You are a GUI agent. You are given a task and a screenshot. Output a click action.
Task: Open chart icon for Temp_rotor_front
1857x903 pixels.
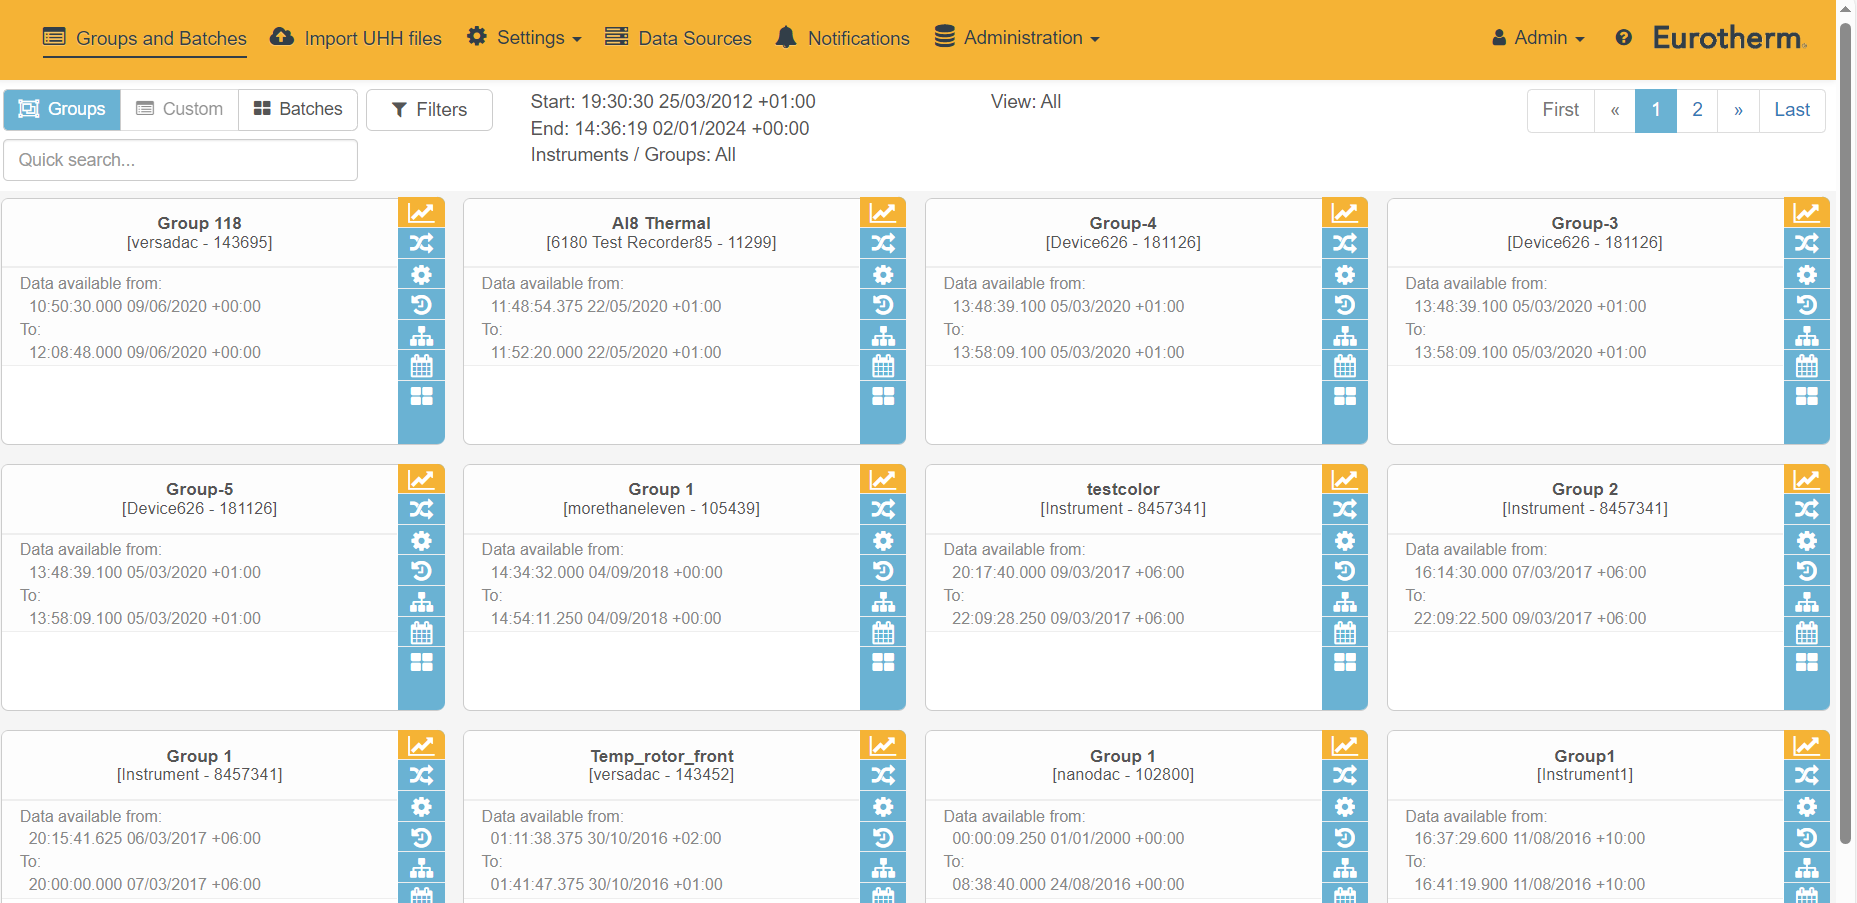883,745
